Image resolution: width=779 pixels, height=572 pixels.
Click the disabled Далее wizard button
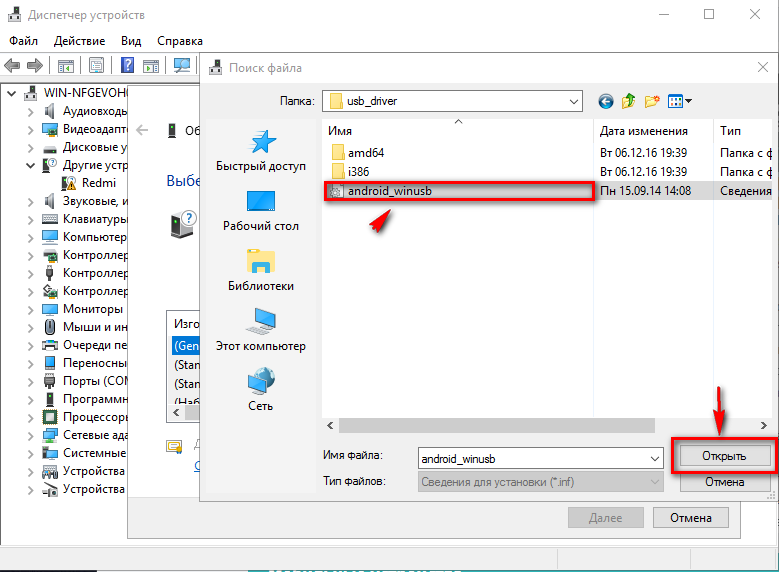[606, 518]
